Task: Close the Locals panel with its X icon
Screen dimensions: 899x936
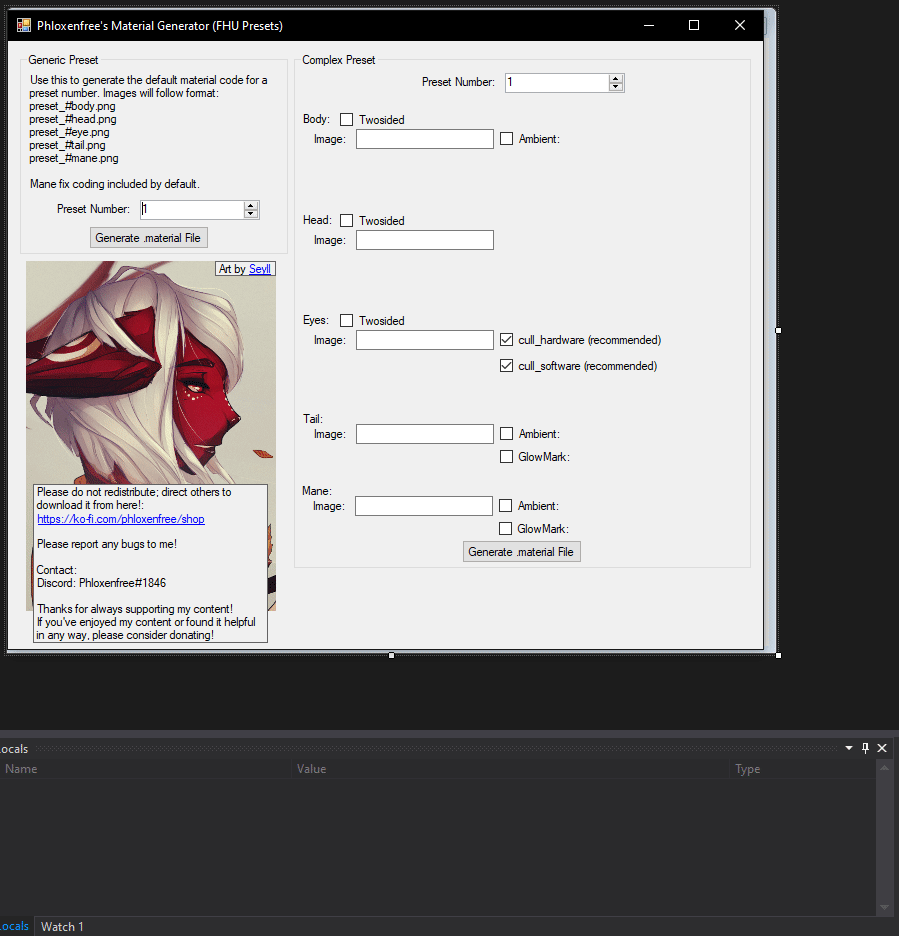Action: 882,747
